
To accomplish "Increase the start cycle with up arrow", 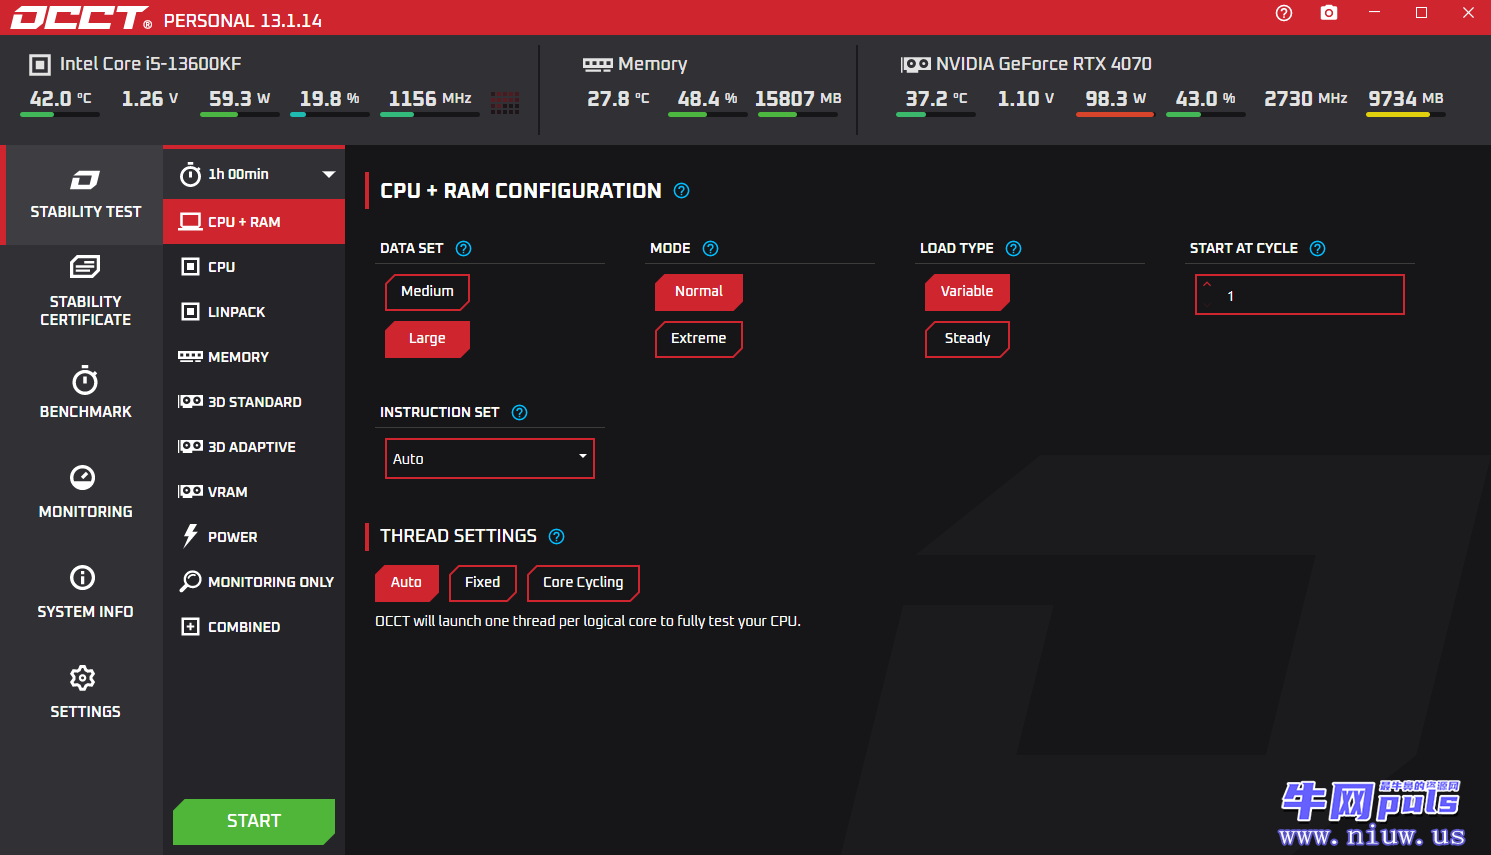I will point(1207,285).
